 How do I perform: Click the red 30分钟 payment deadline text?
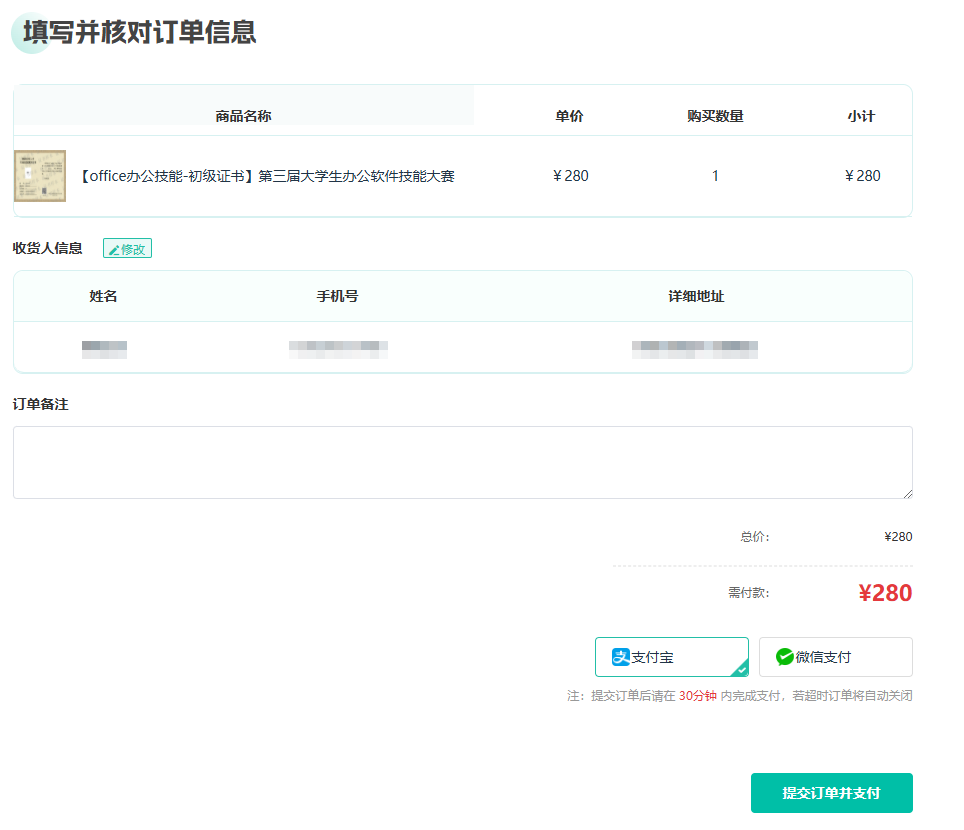click(x=697, y=696)
